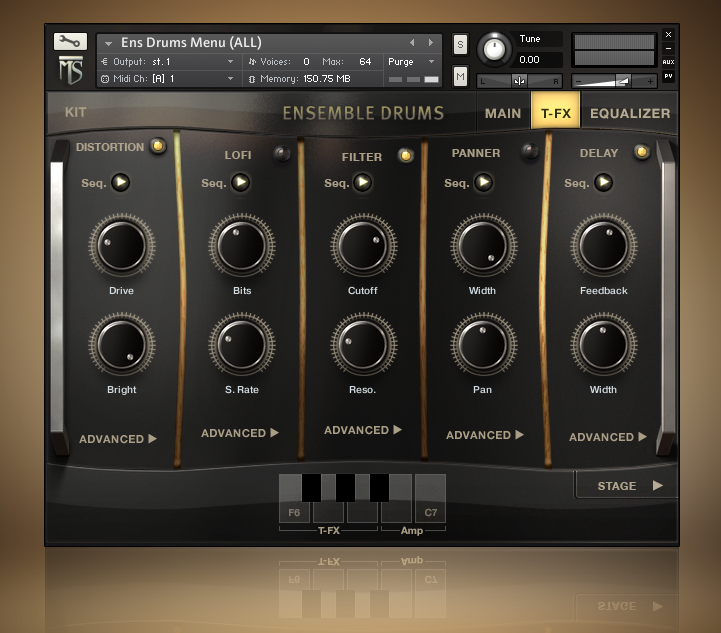Image resolution: width=721 pixels, height=633 pixels.
Task: Click the F6 key on mini keyboard
Action: (293, 512)
